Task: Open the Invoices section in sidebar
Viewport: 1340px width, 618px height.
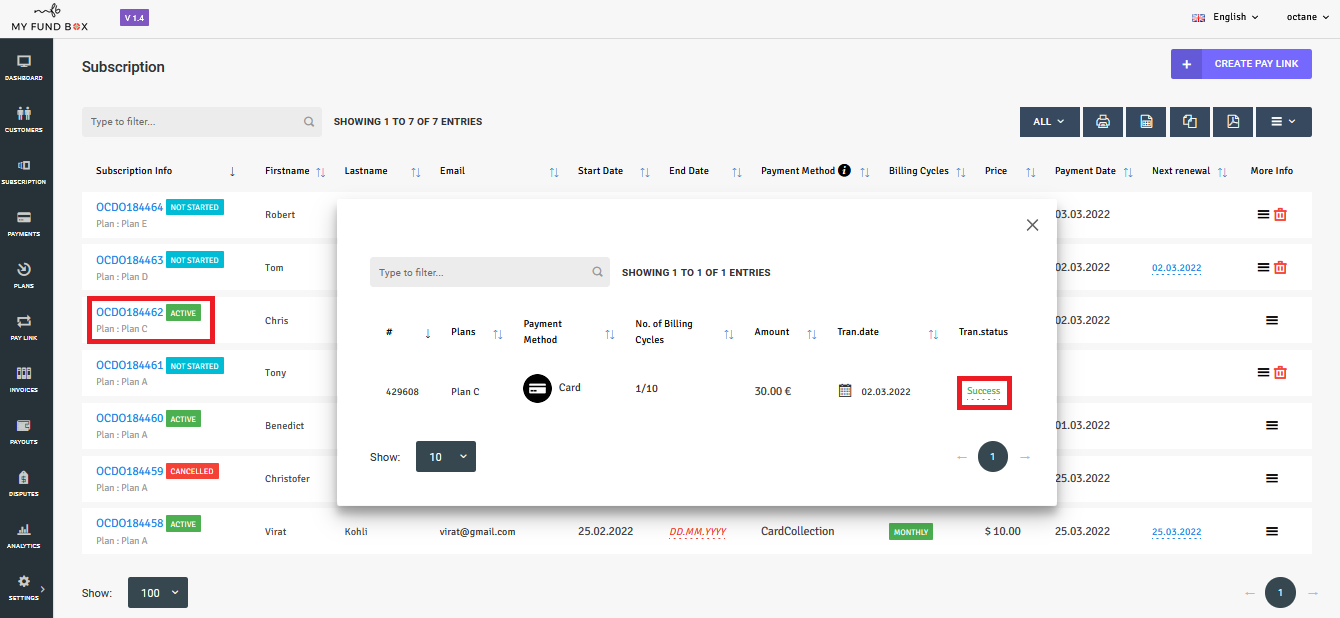Action: [x=24, y=379]
